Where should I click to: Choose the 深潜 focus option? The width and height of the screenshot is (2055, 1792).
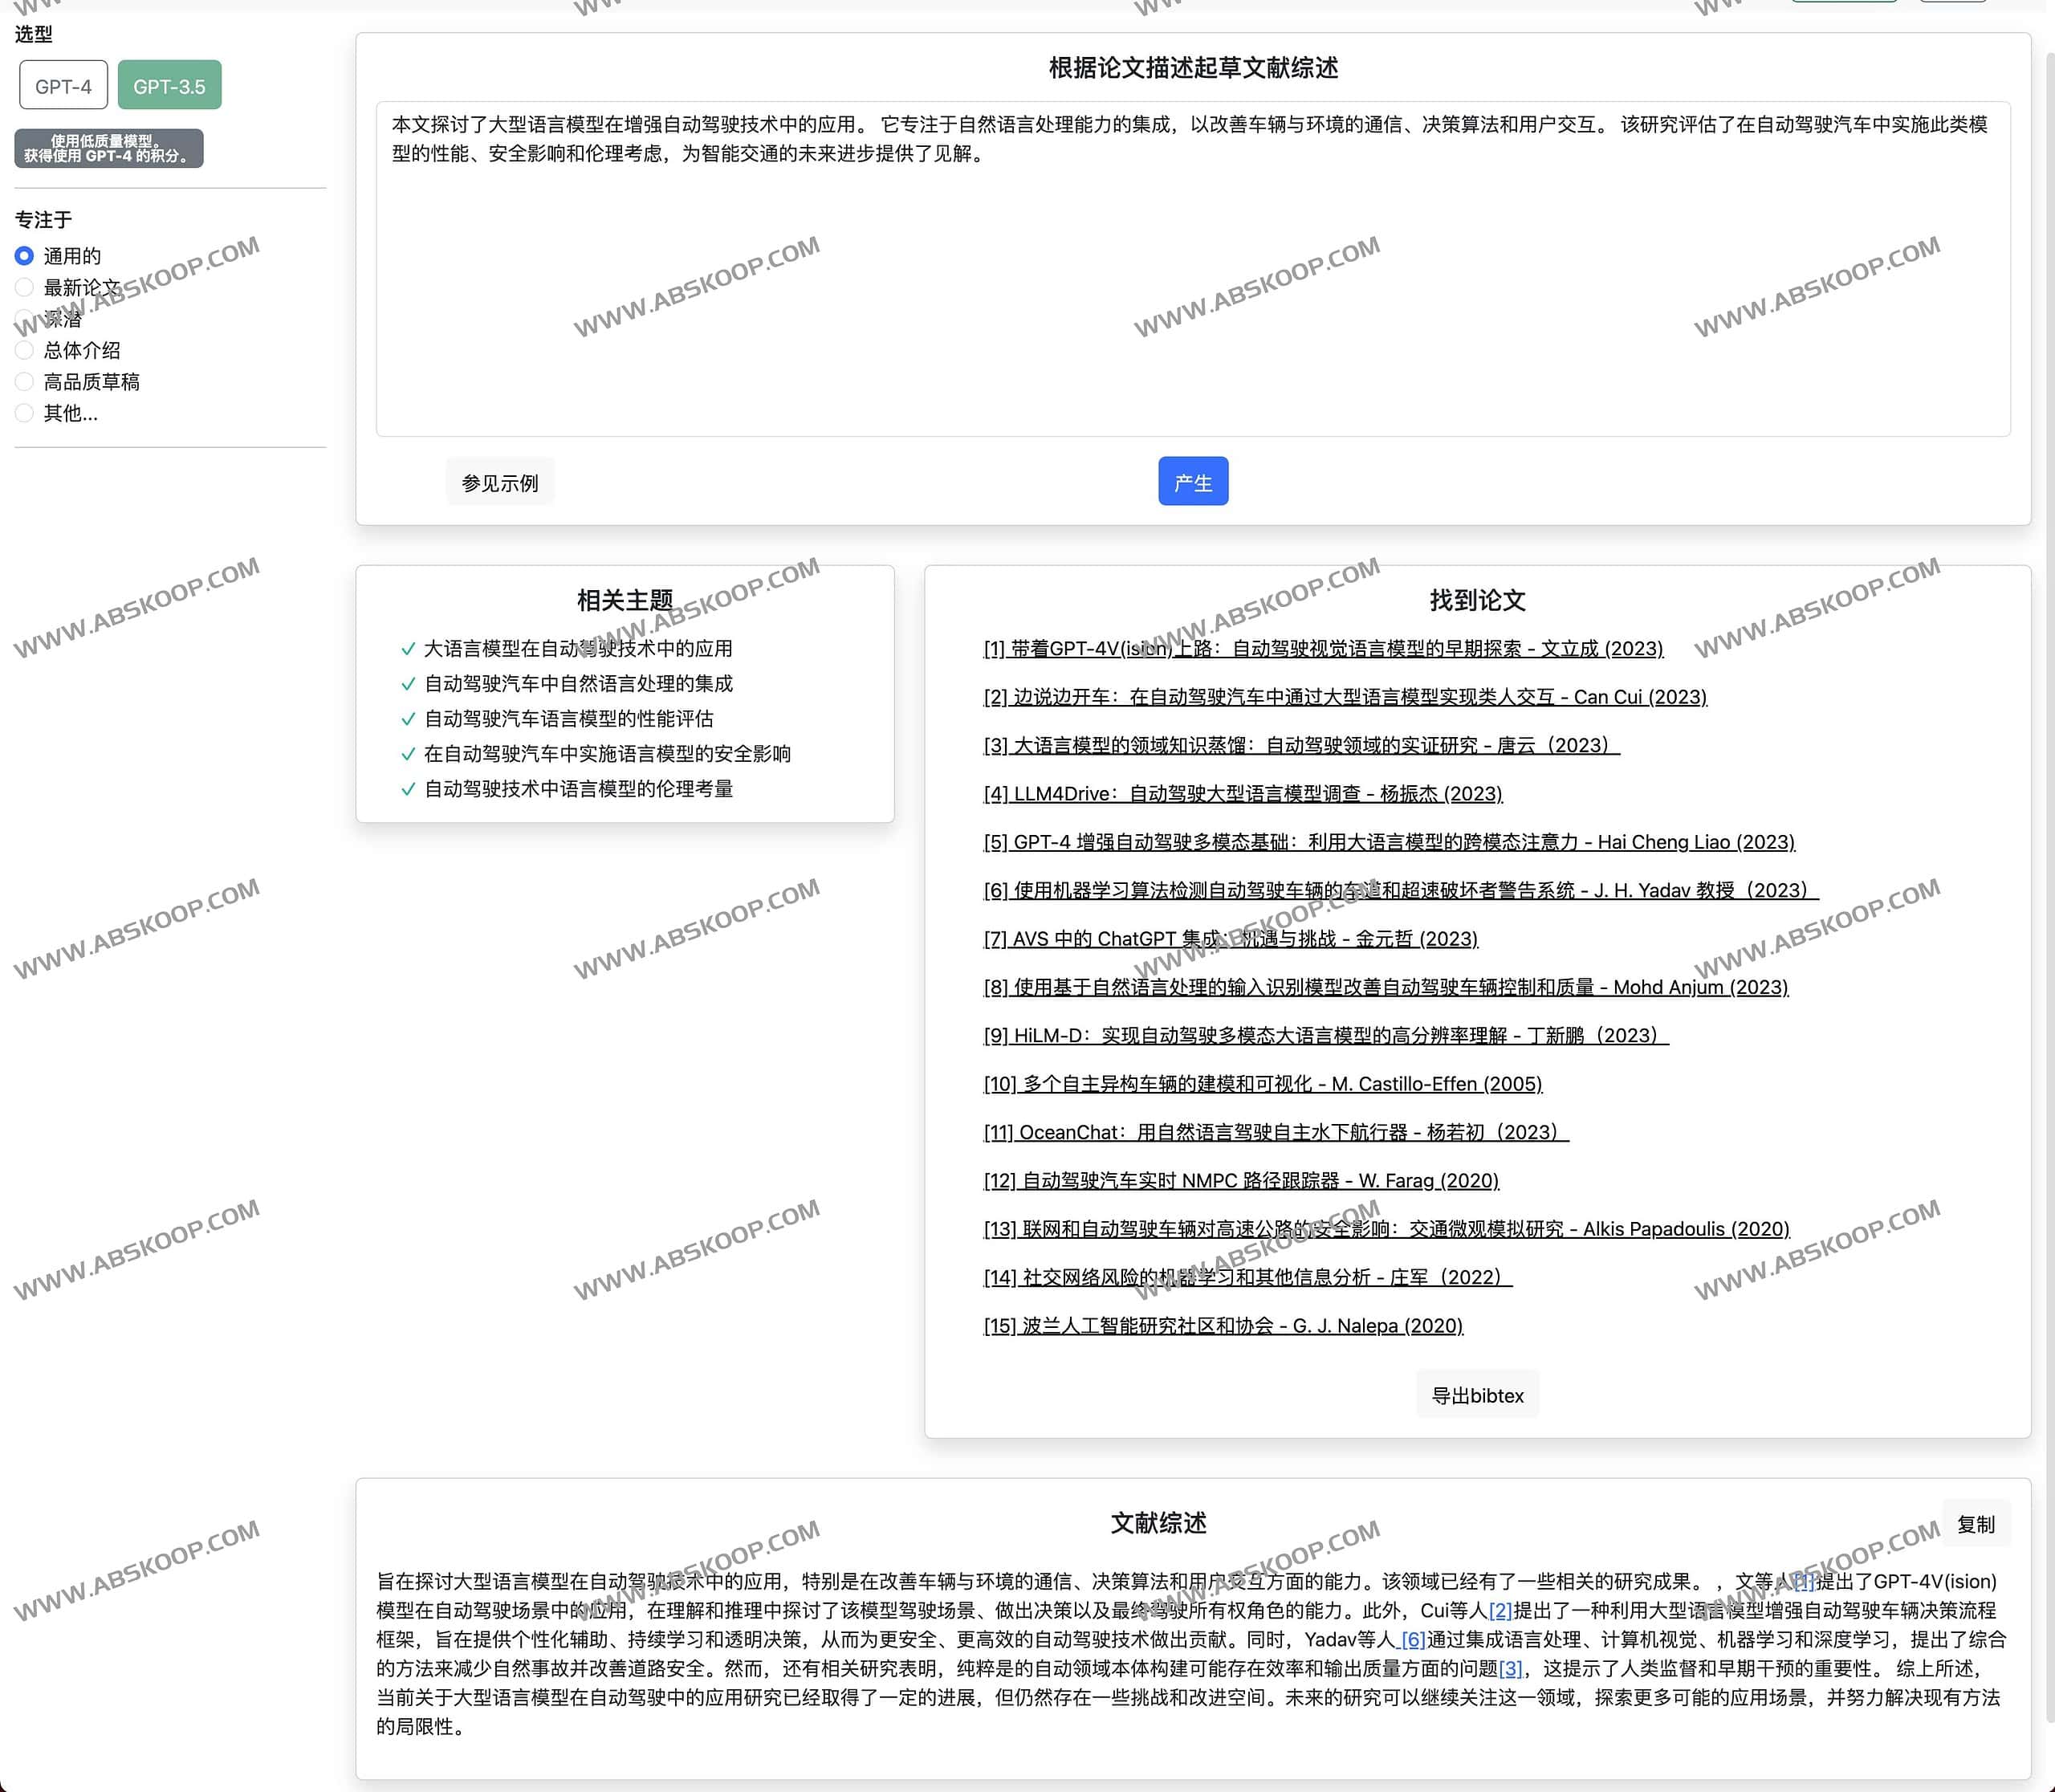[25, 318]
